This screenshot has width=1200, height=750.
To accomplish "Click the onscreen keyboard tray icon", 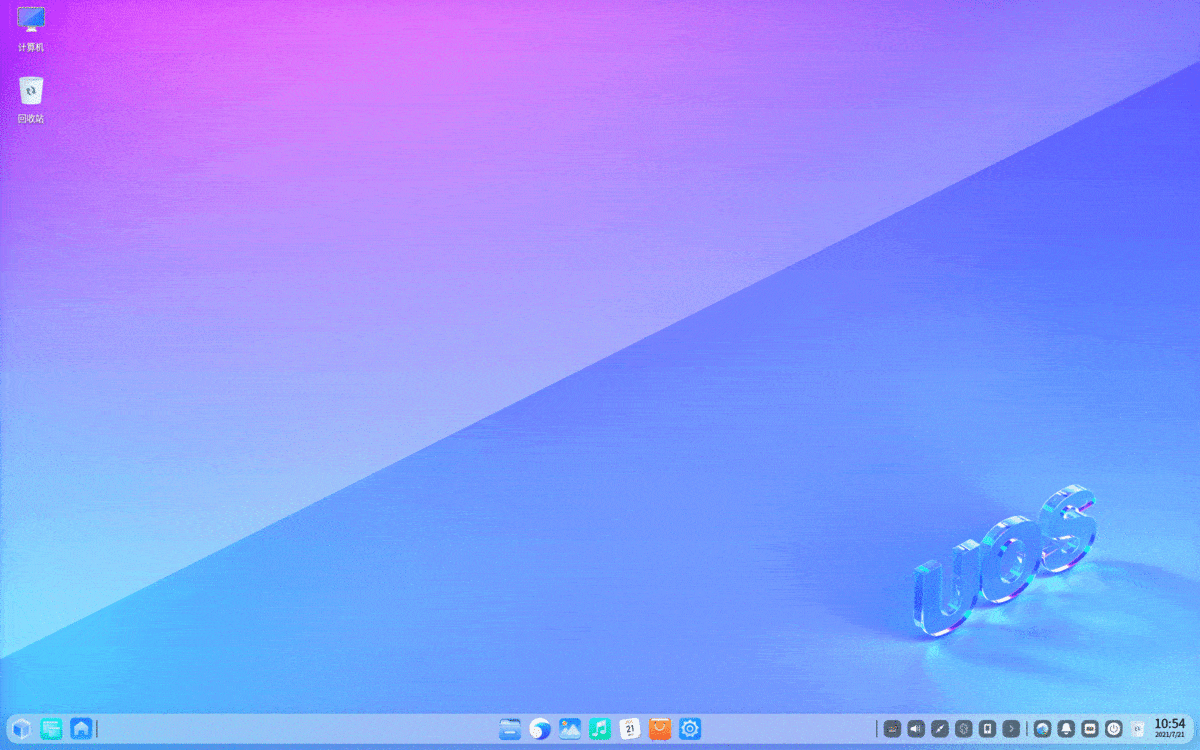I will coord(1090,729).
